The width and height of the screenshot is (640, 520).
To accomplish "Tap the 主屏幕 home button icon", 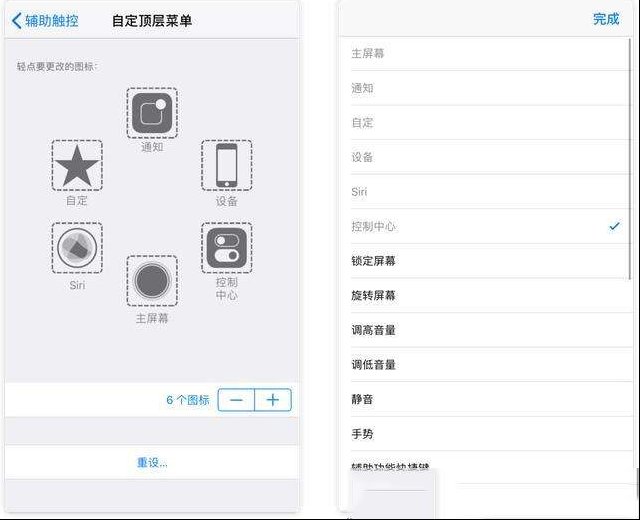I will point(152,281).
